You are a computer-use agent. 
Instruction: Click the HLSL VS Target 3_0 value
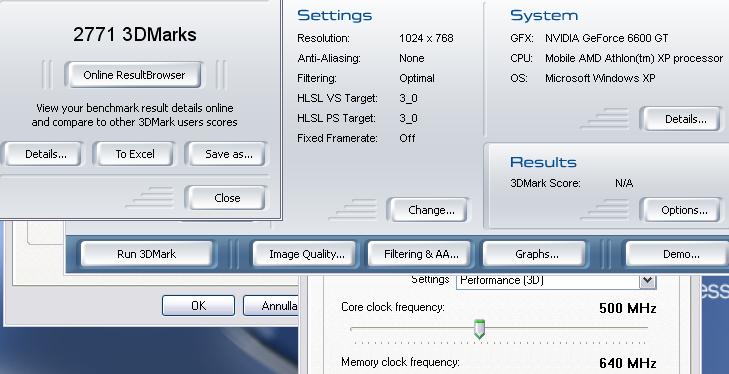[x=408, y=99]
